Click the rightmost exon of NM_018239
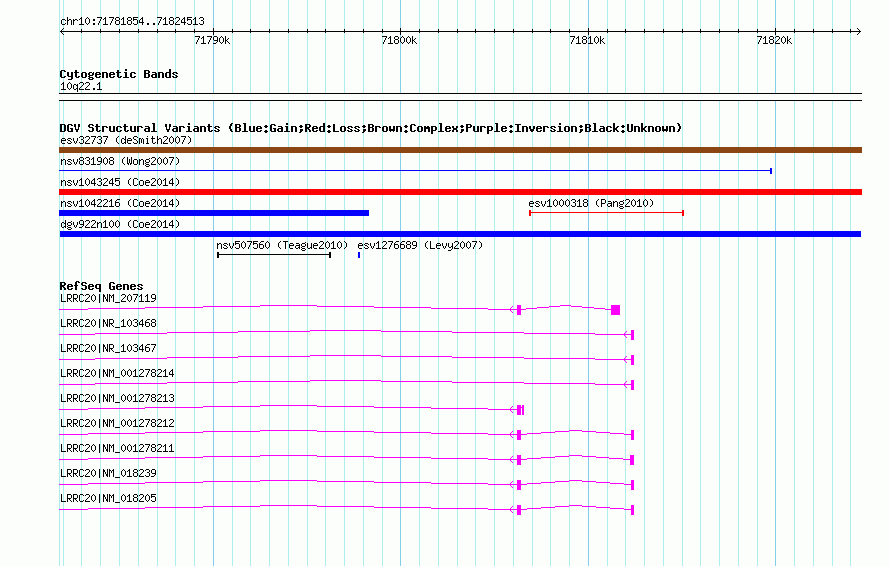 click(x=632, y=485)
